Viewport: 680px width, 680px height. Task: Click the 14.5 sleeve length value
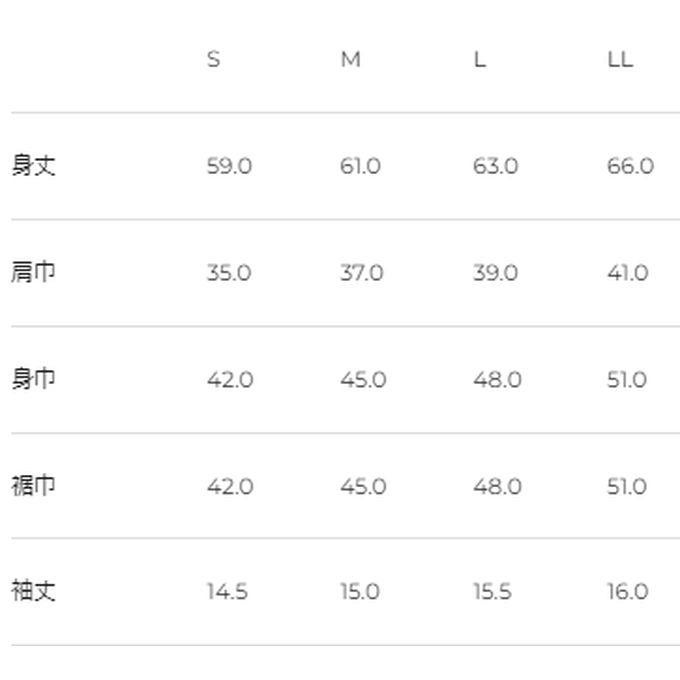point(227,592)
